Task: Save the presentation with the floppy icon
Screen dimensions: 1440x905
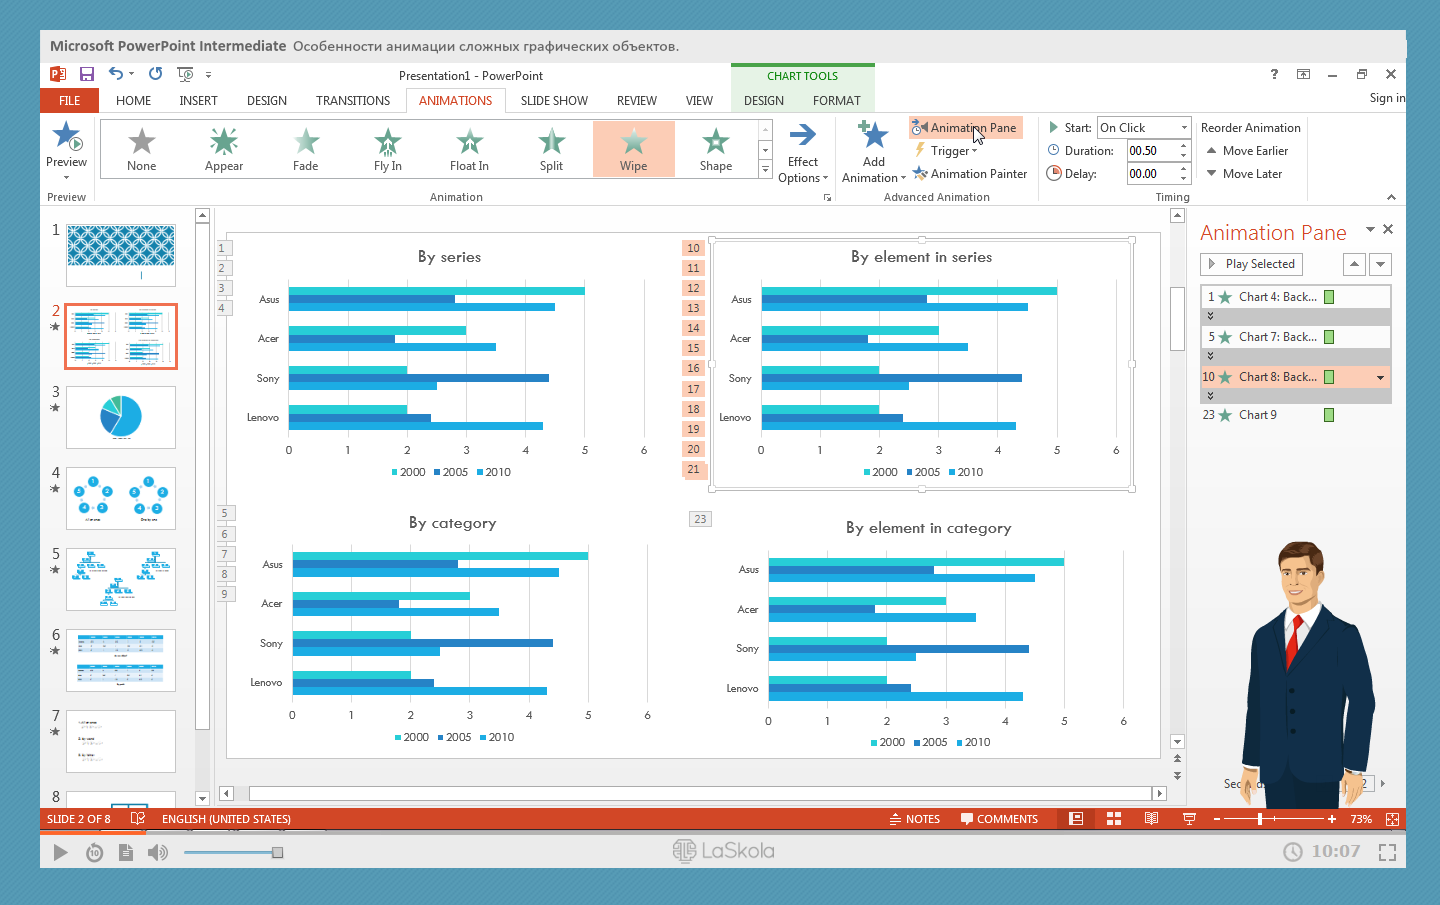Action: [x=87, y=74]
